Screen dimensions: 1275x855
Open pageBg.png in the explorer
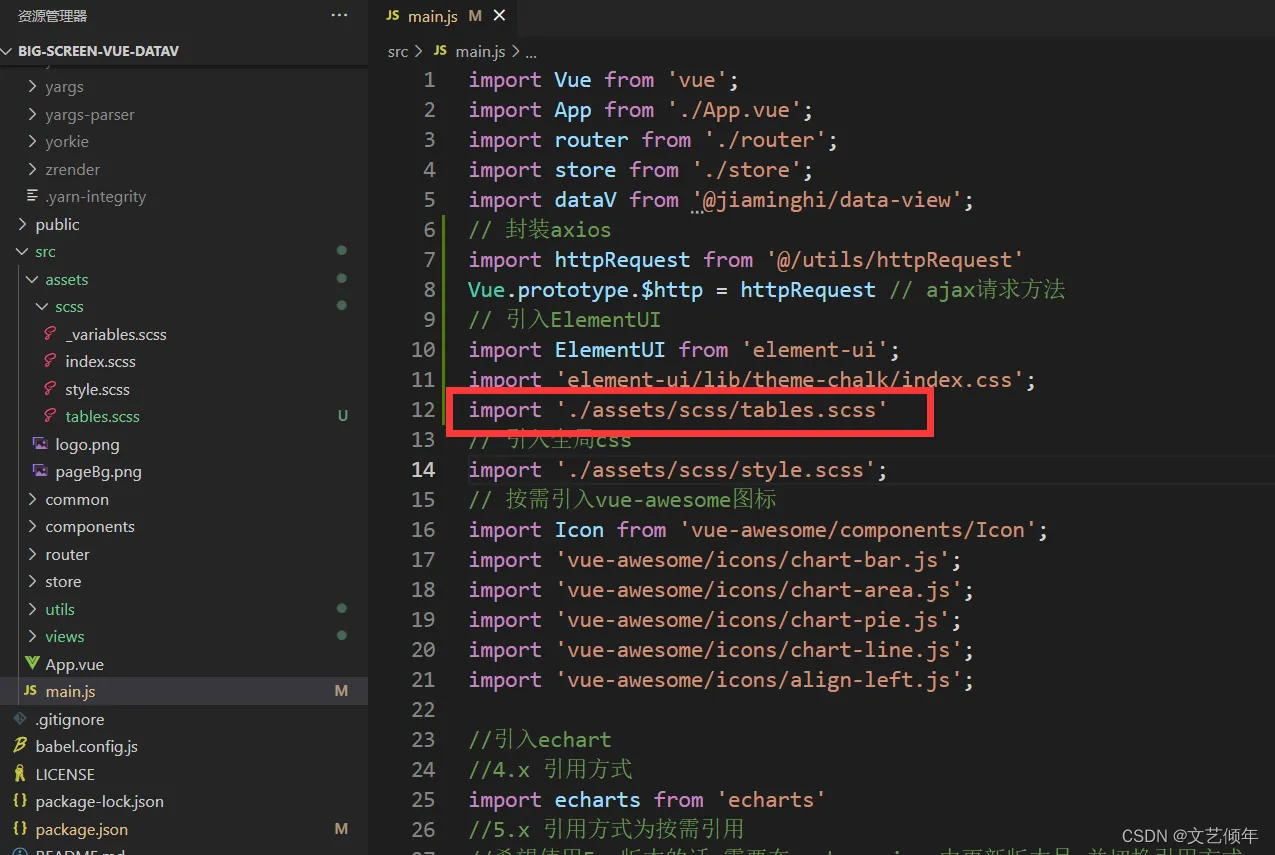(98, 472)
